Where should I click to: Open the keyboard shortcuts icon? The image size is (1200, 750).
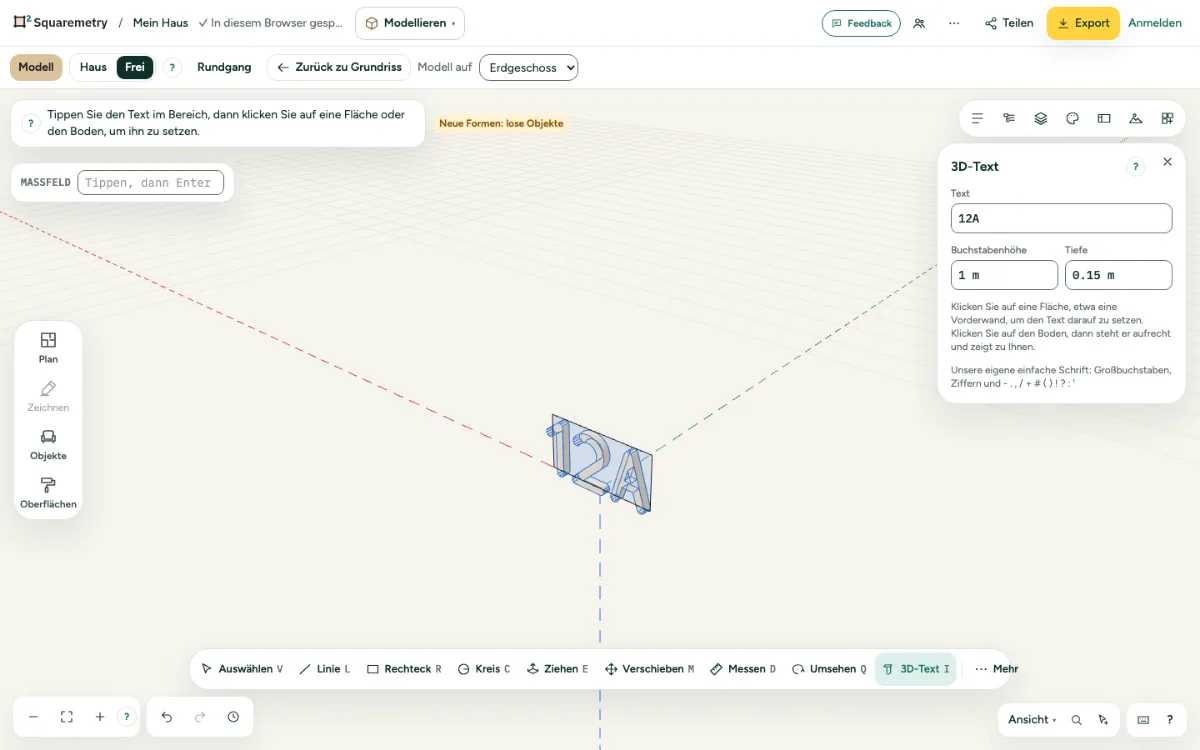click(x=1143, y=720)
